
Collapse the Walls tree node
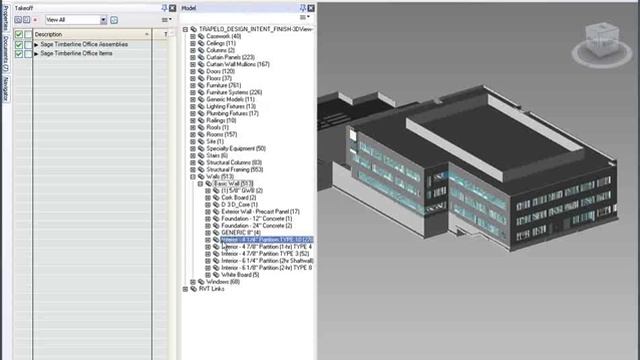[x=193, y=177]
